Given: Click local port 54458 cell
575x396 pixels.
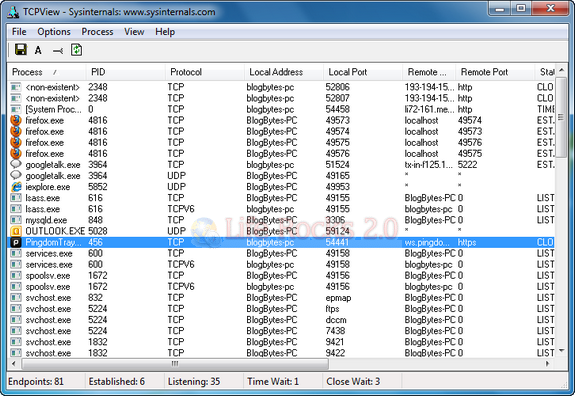Looking at the screenshot, I should point(337,109).
